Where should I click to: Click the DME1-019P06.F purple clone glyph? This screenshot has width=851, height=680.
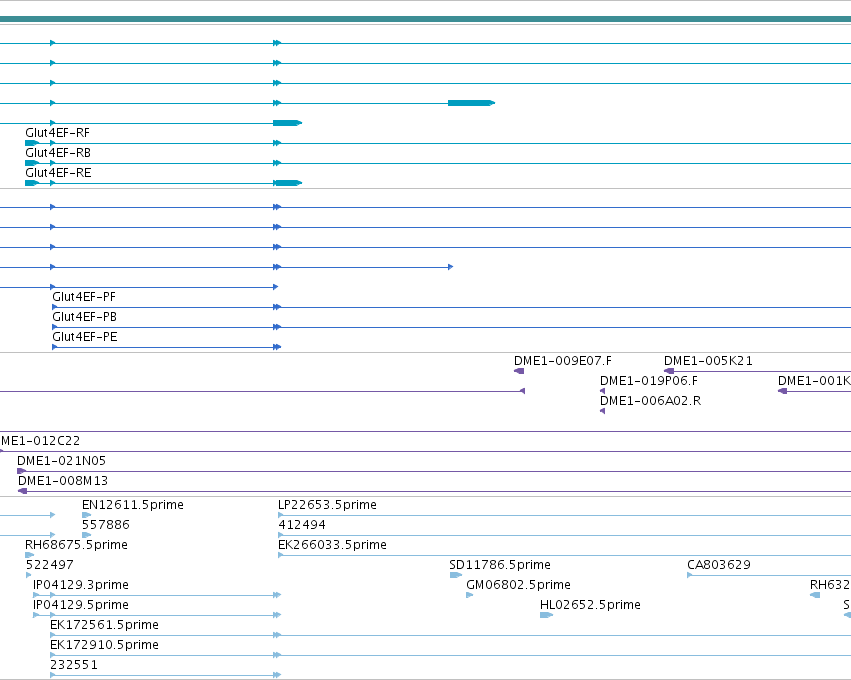tap(602, 391)
